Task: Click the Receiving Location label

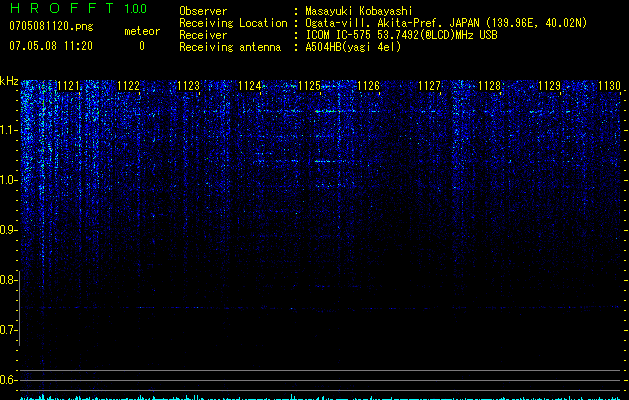Action: [x=233, y=23]
